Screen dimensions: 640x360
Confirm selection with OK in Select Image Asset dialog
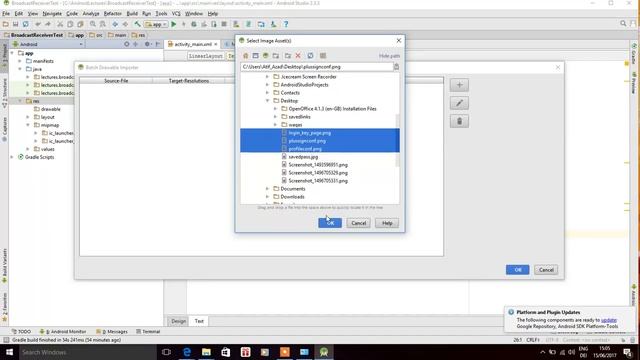pyautogui.click(x=330, y=223)
